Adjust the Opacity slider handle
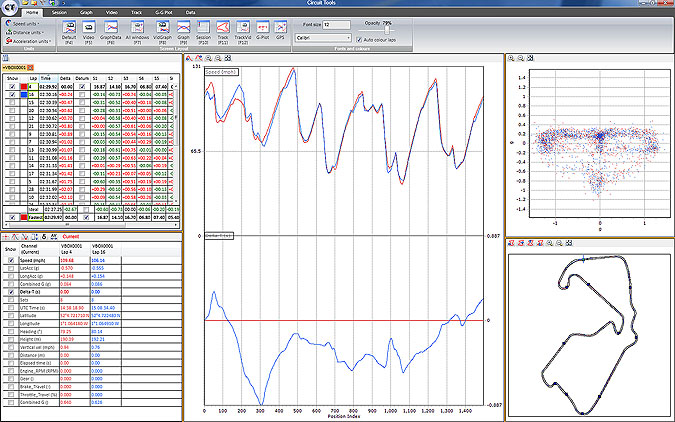The image size is (675, 422). (x=387, y=30)
